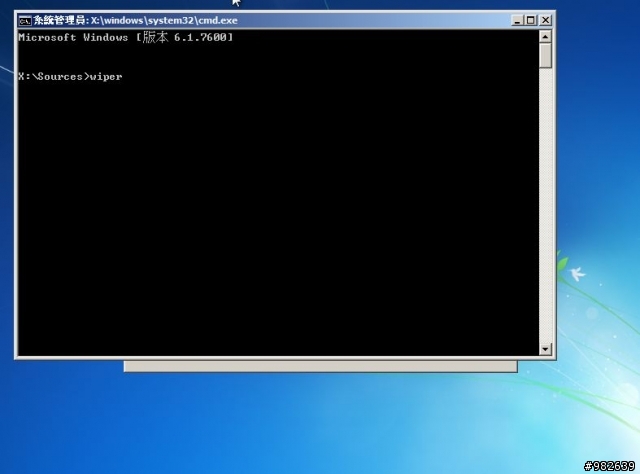
Task: Click the vertical scrollbar thumb
Action: [545, 56]
